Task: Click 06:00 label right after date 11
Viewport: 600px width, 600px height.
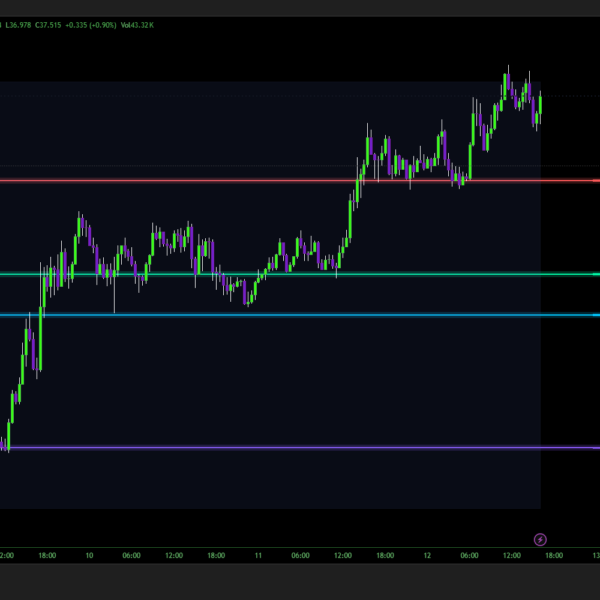Action: click(x=300, y=555)
